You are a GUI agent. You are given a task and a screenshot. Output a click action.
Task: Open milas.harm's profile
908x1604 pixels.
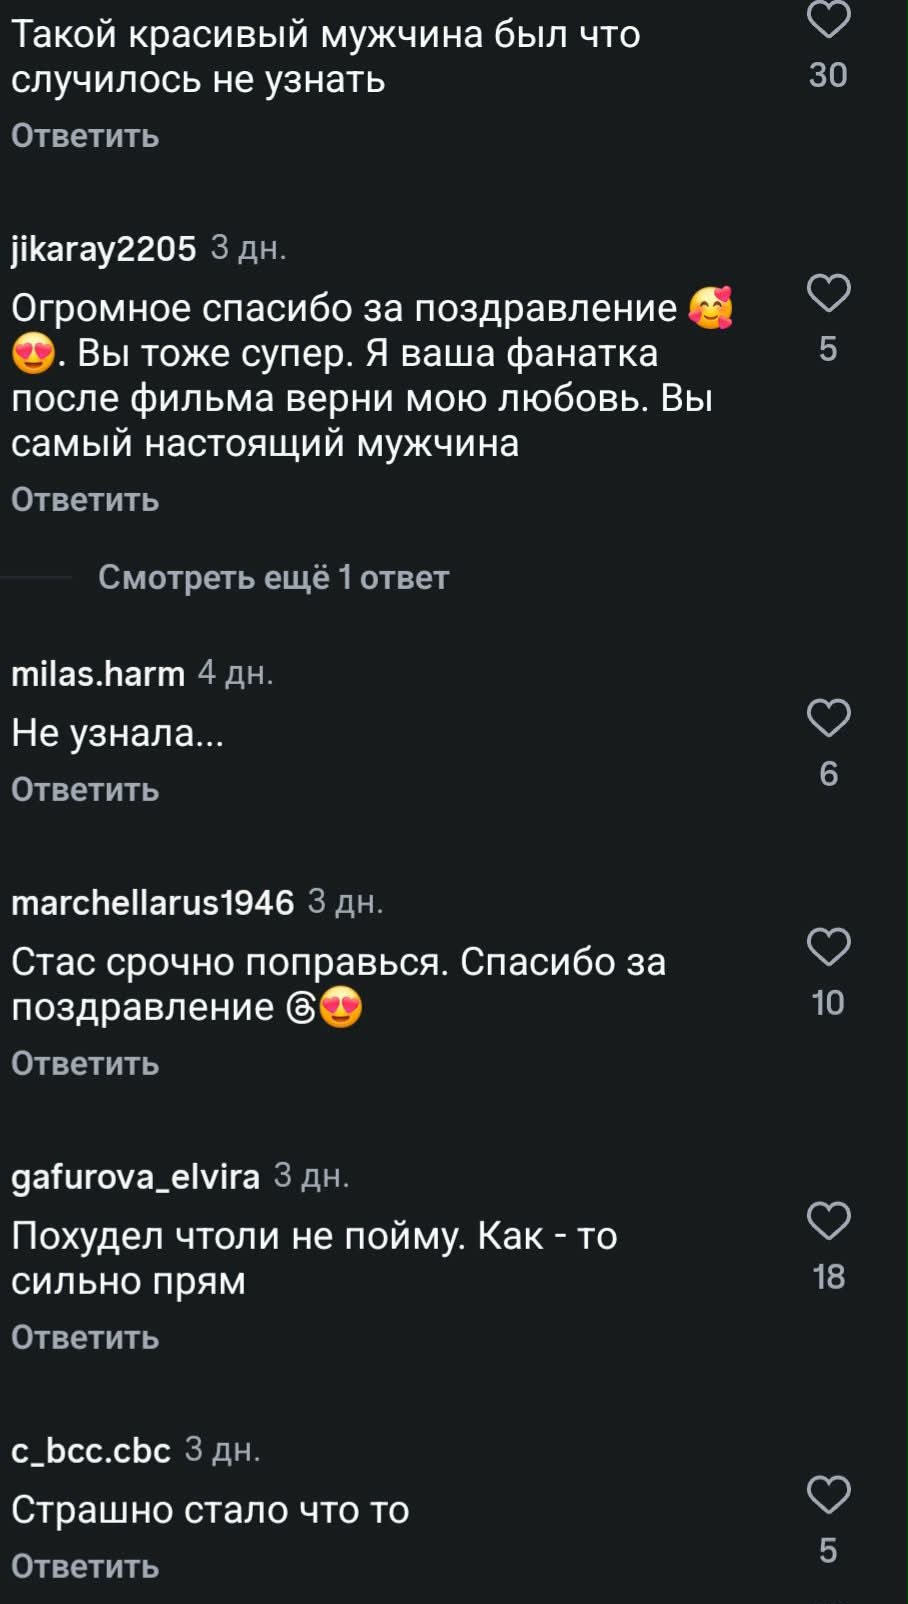click(98, 673)
